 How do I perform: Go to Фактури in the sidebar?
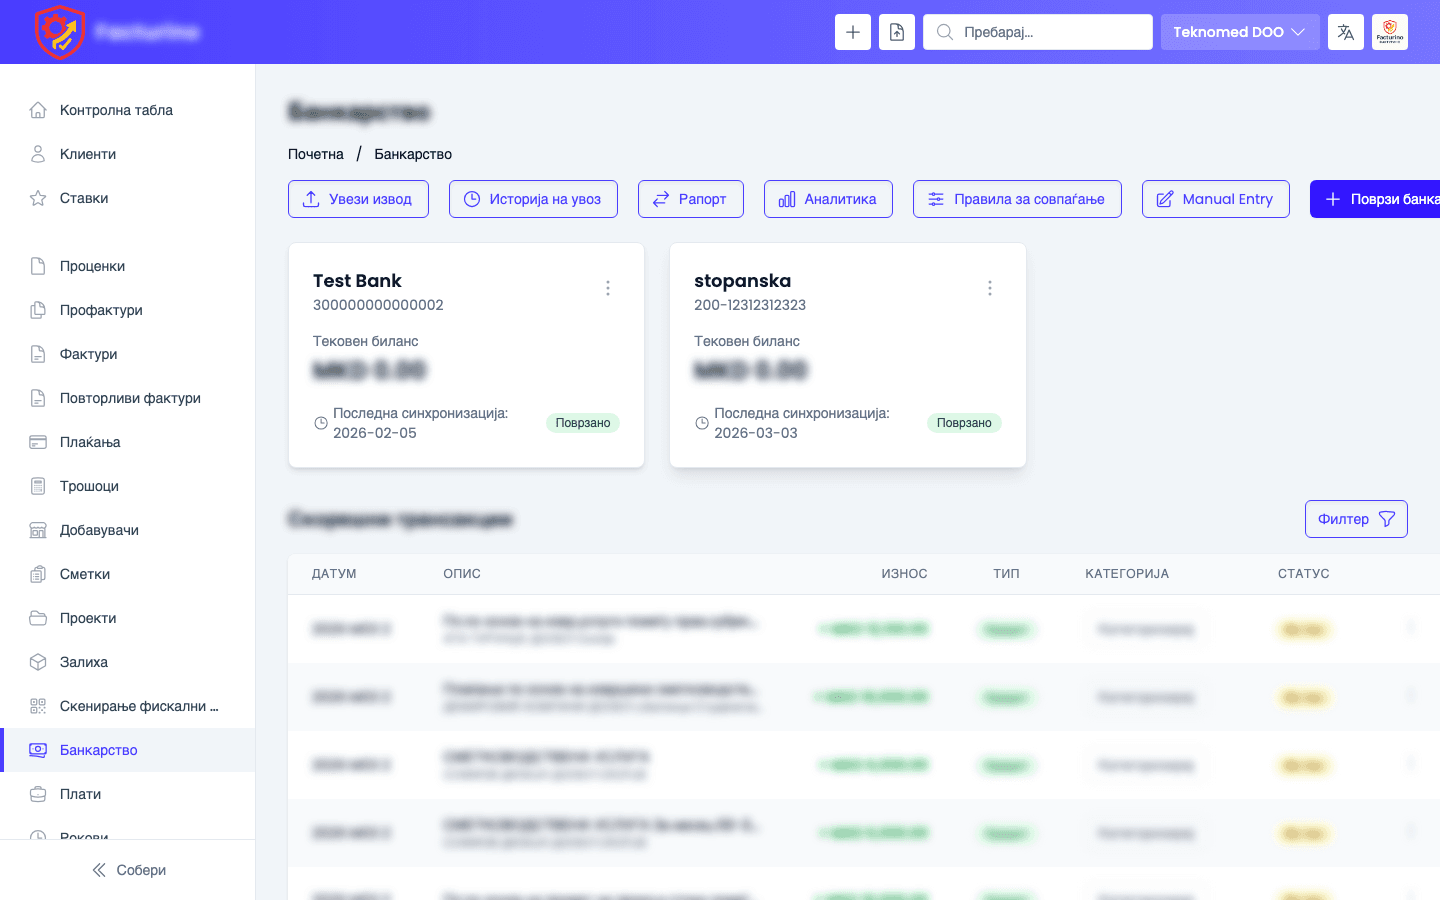click(88, 354)
